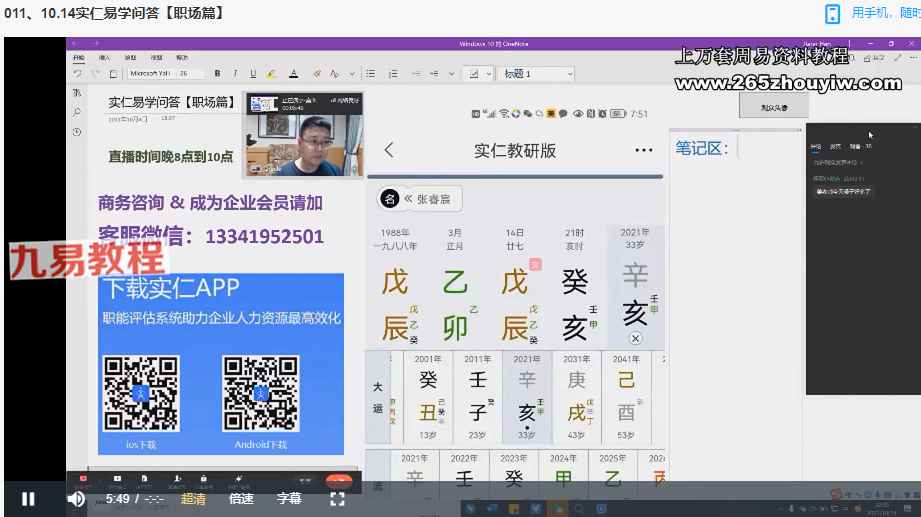Image resolution: width=921 pixels, height=517 pixels.
Task: Toggle italic formatting in OneNote toolbar
Action: pyautogui.click(x=235, y=73)
